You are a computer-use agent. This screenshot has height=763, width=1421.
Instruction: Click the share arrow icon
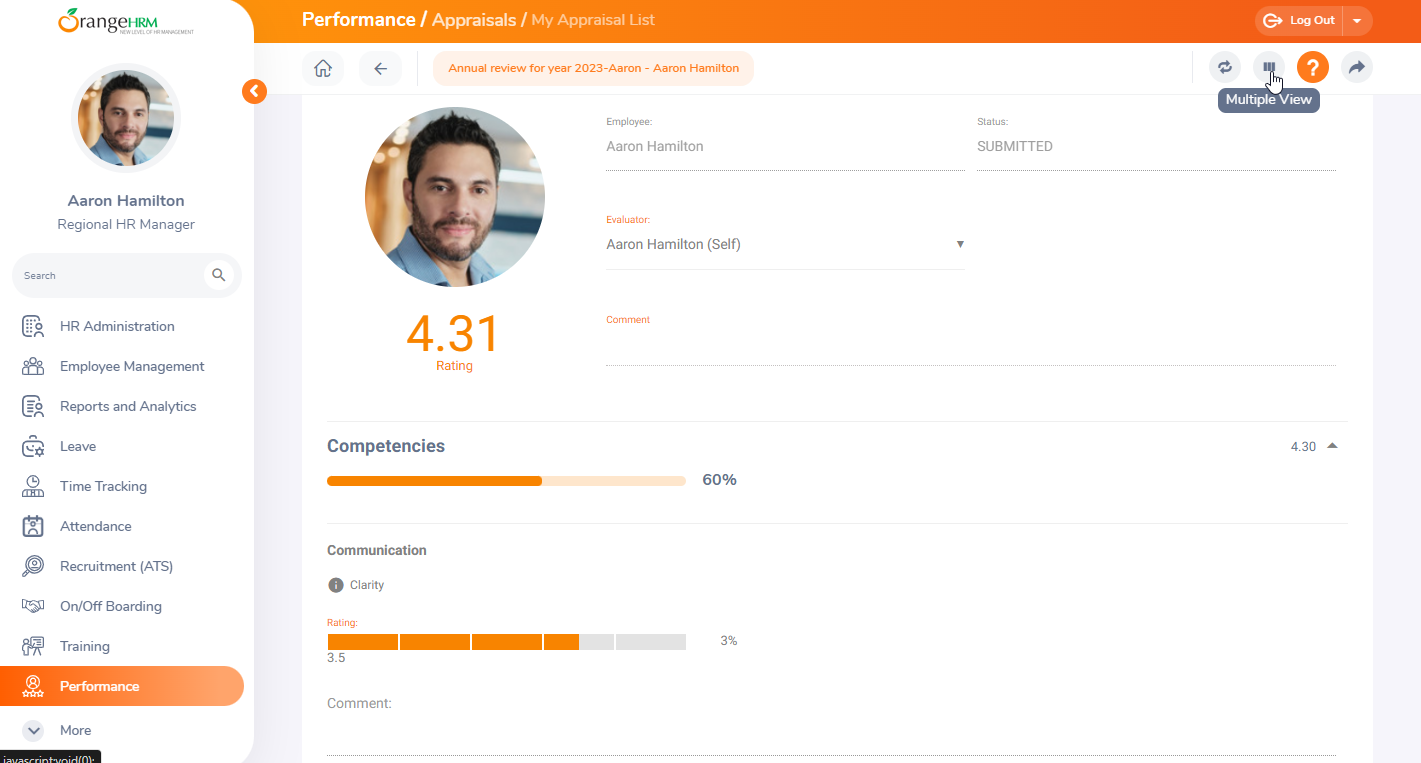[1356, 68]
